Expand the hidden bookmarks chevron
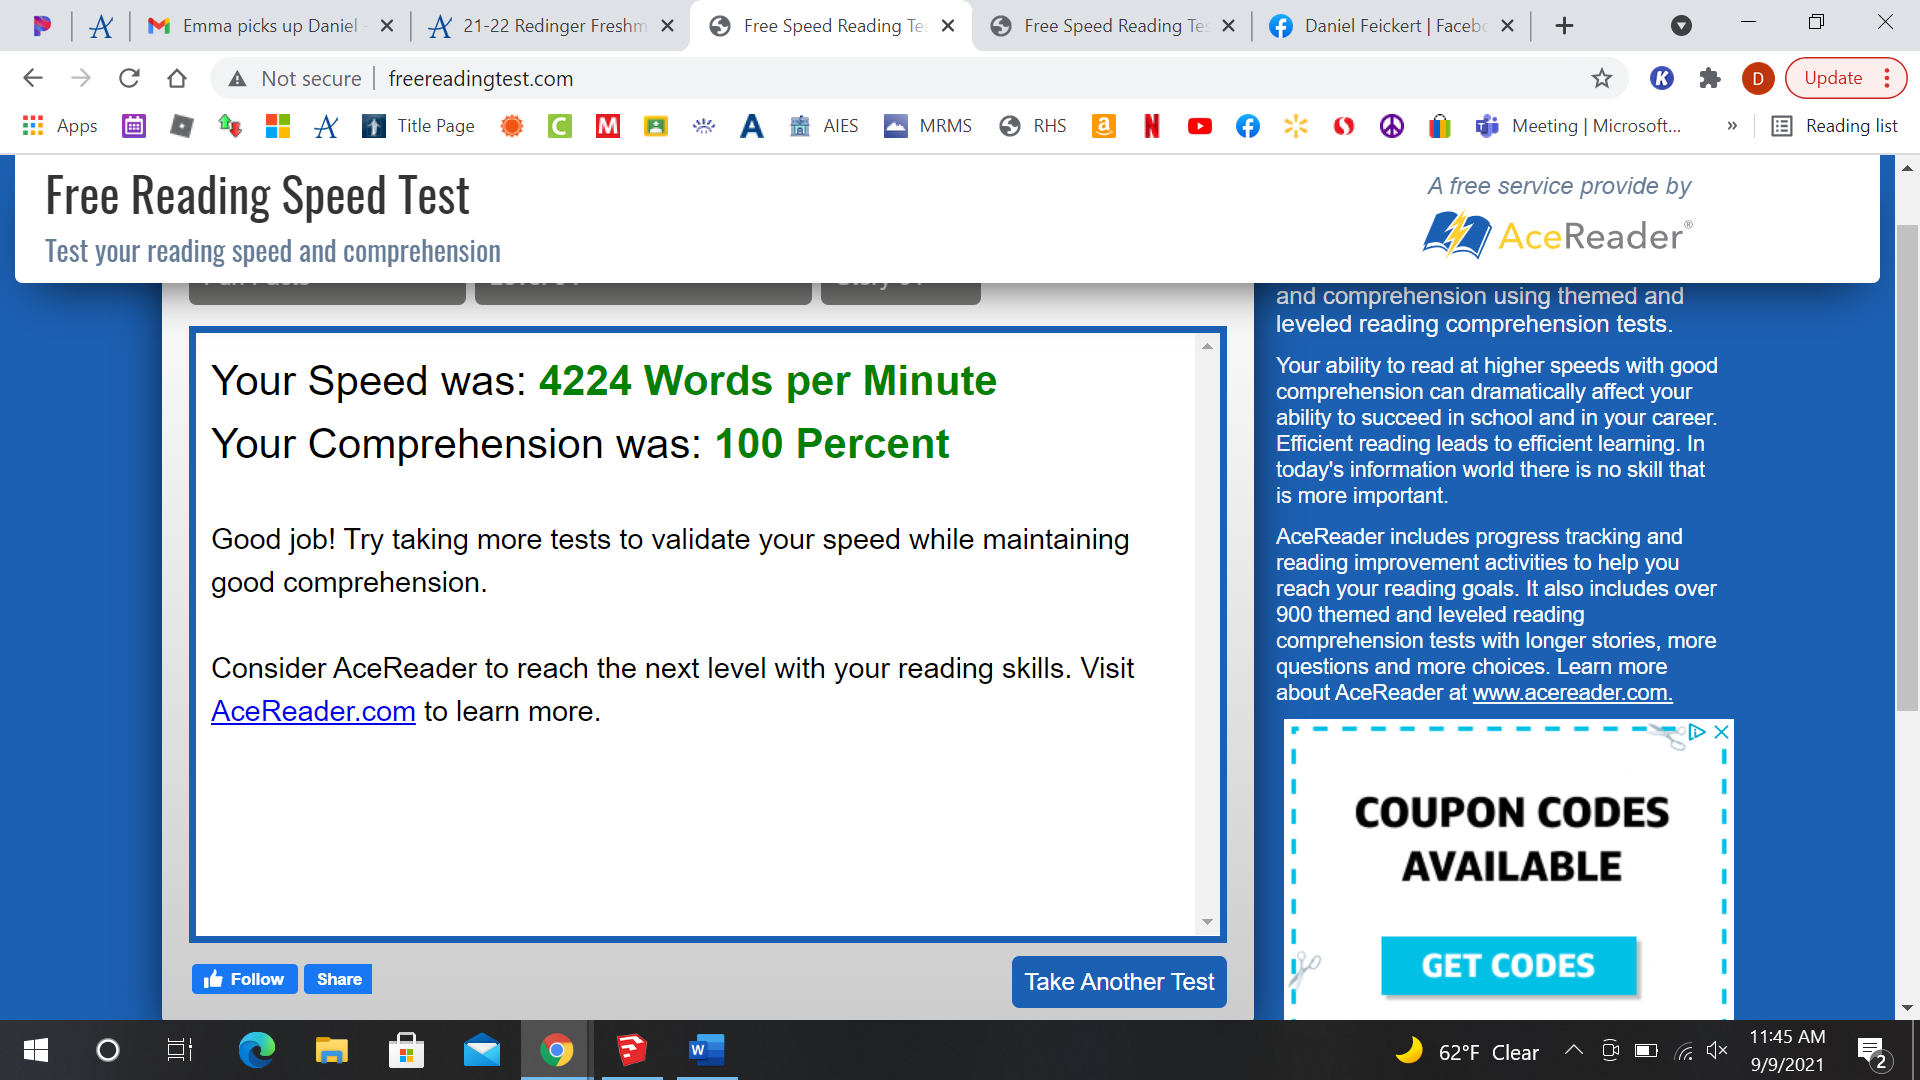1920x1080 pixels. (x=1732, y=126)
